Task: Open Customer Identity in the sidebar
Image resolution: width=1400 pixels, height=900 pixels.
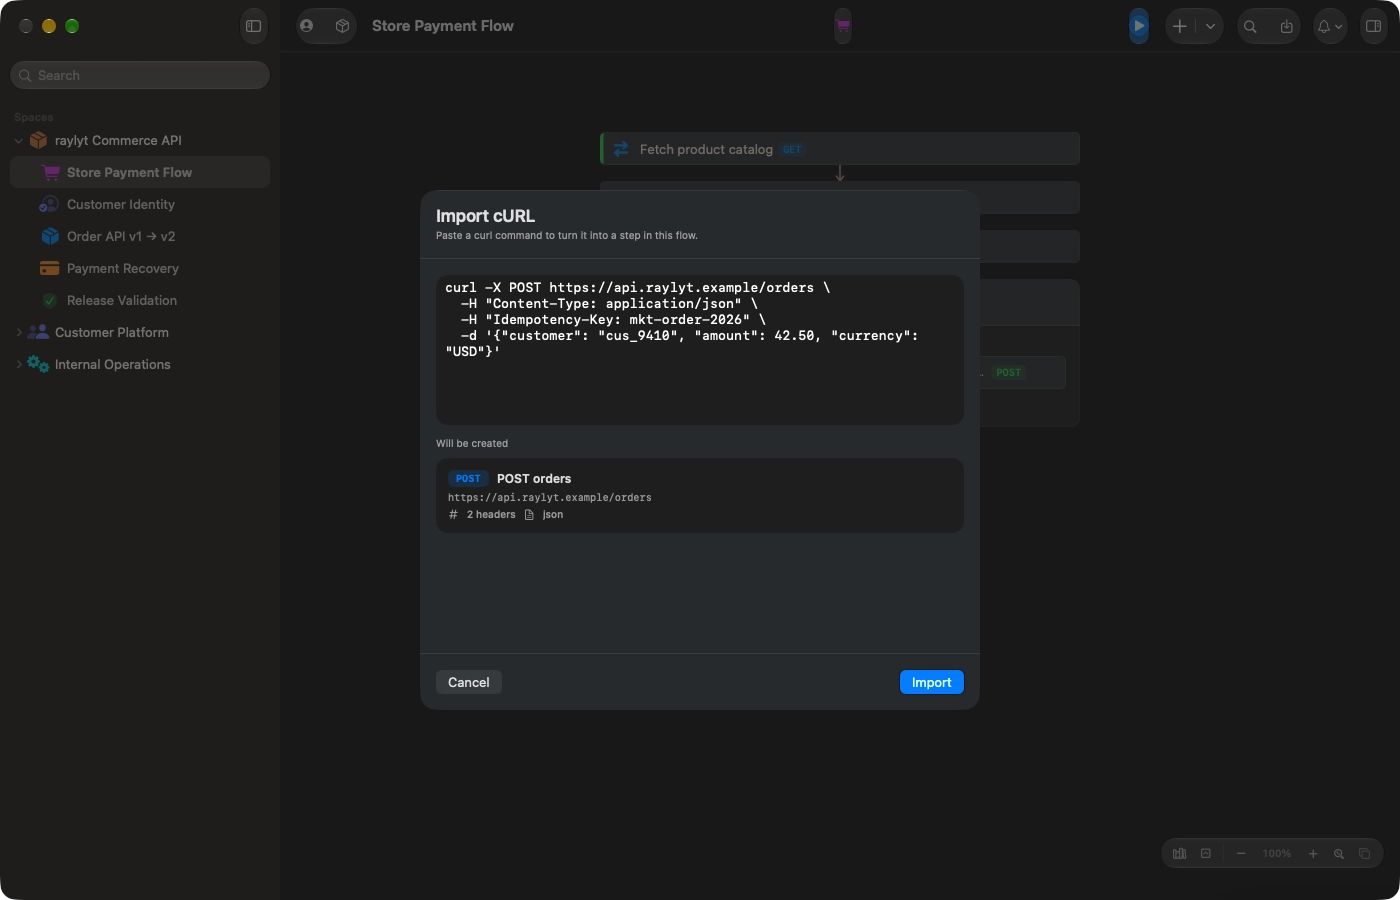Action: [140, 204]
